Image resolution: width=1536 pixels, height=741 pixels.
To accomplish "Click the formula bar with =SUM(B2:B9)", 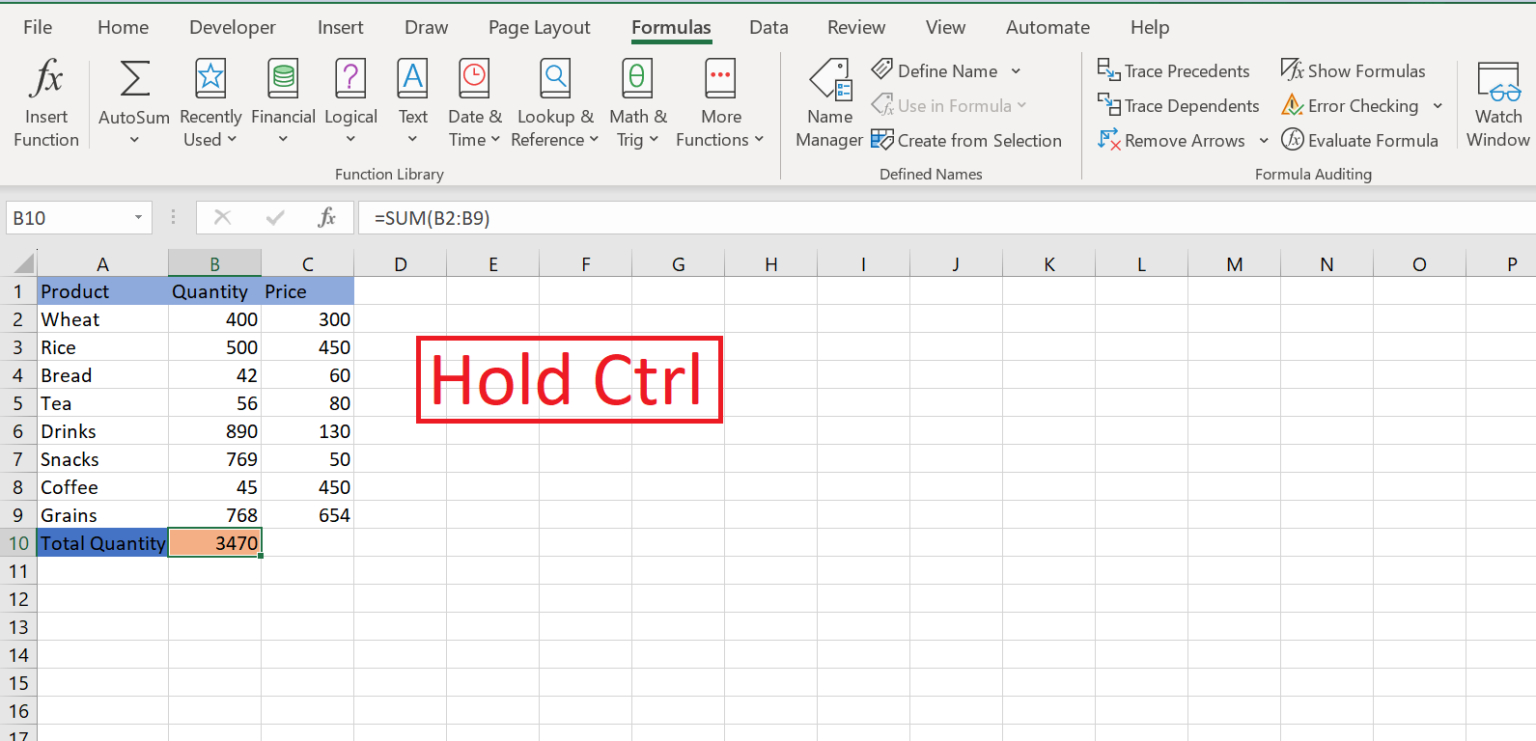I will (946, 218).
